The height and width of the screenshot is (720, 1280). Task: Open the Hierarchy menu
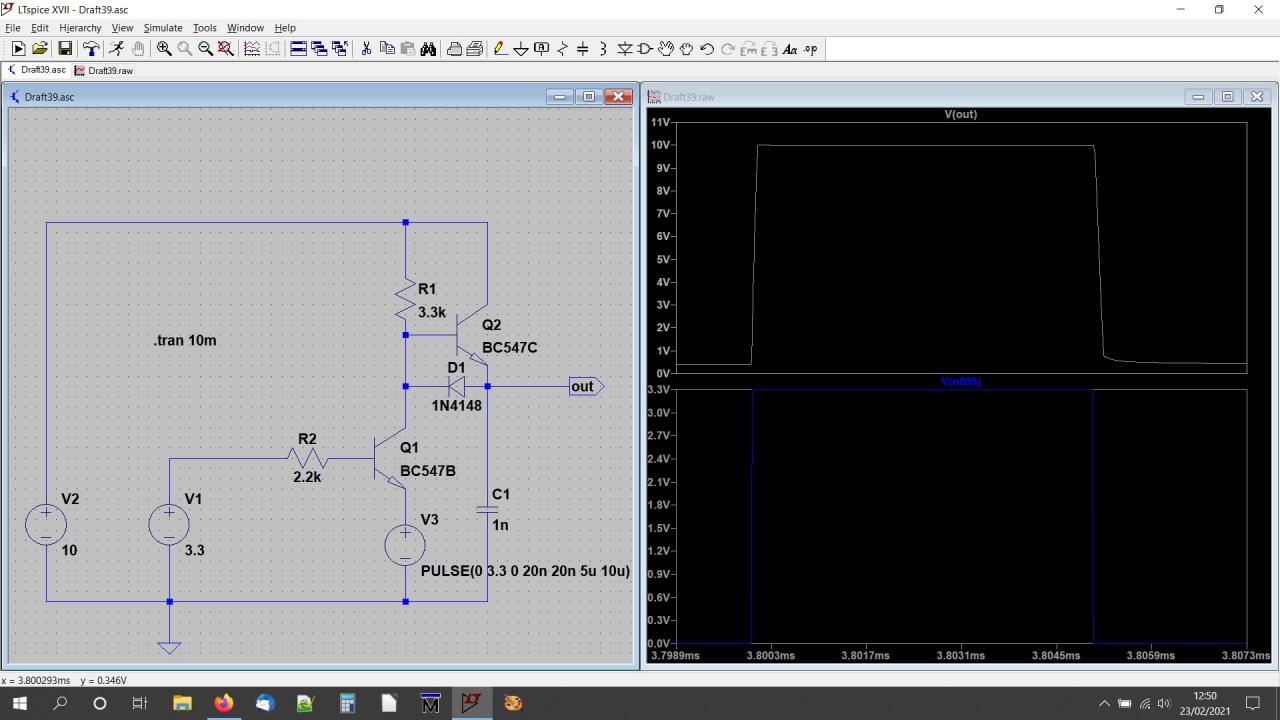pyautogui.click(x=80, y=28)
